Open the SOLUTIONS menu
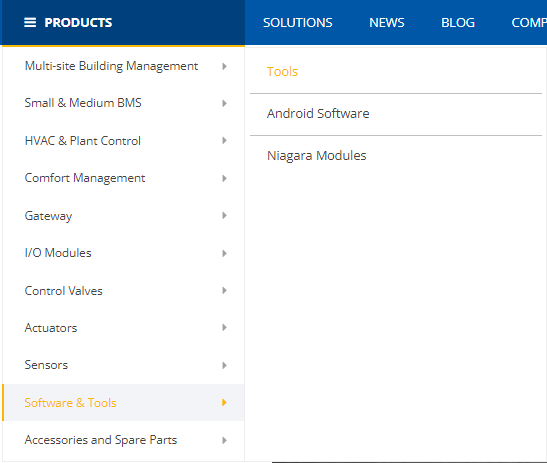Viewport: 547px width, 463px height. (x=298, y=23)
